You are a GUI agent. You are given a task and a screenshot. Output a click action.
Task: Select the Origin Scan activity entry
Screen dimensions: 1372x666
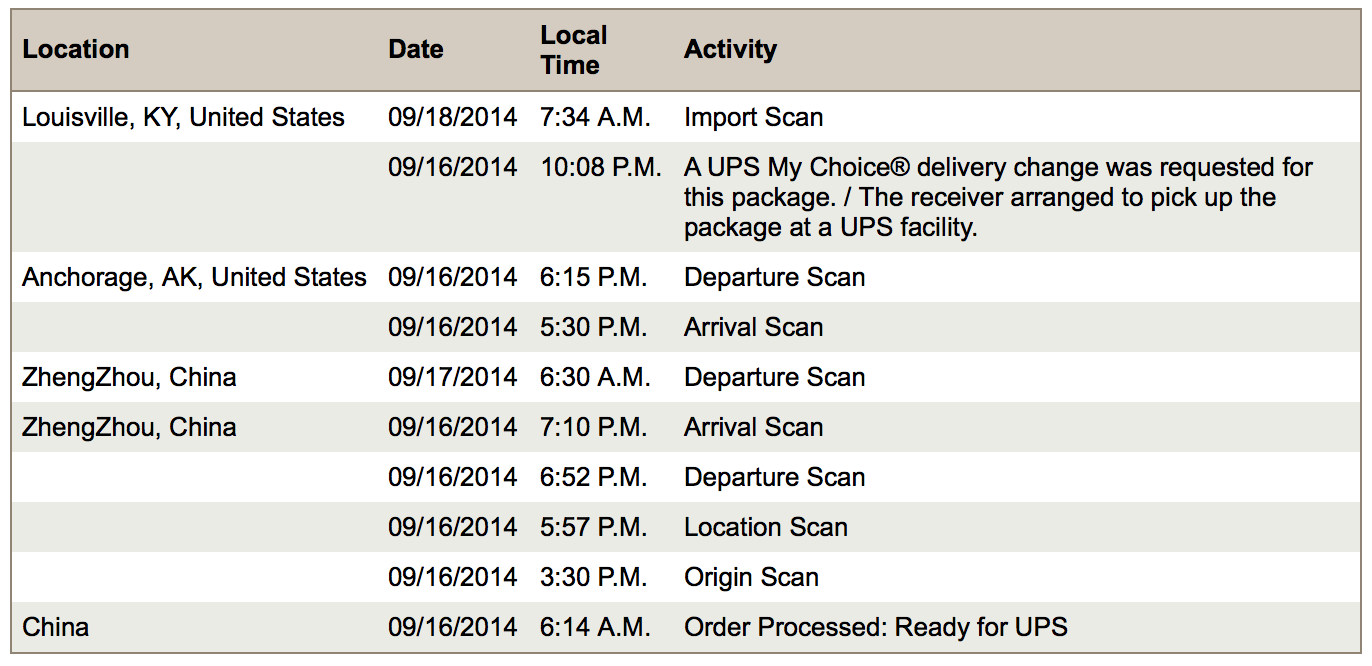[751, 577]
